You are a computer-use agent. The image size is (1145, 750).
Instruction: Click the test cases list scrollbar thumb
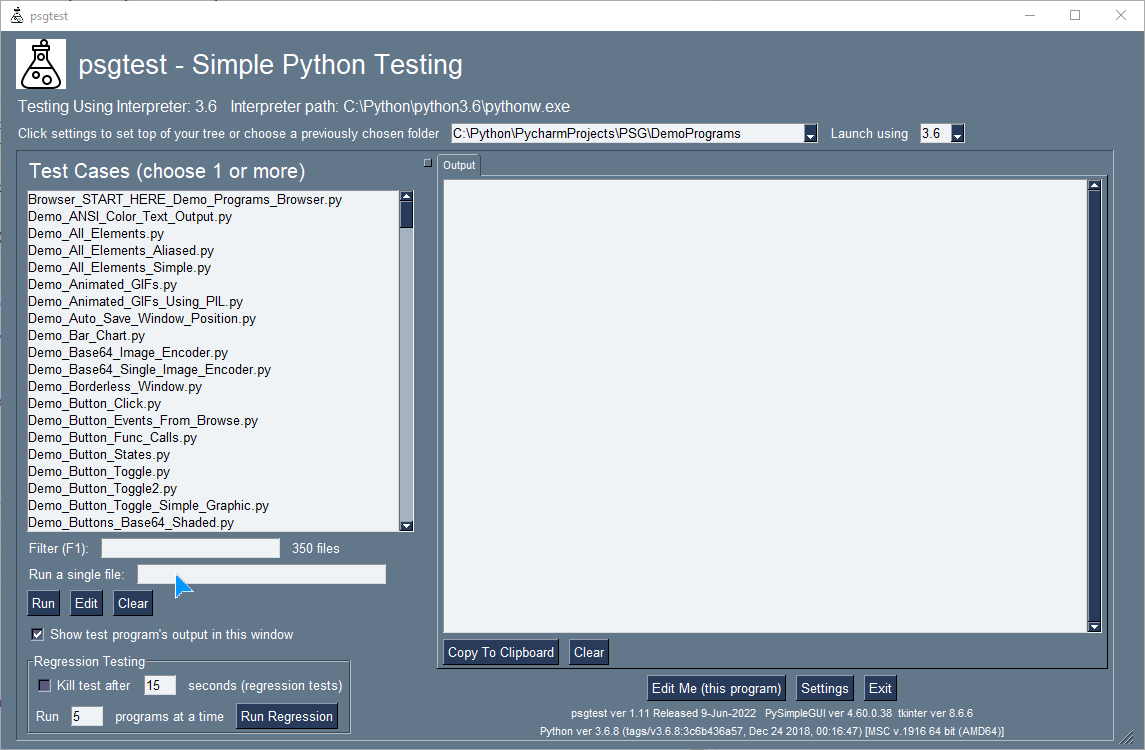point(407,215)
